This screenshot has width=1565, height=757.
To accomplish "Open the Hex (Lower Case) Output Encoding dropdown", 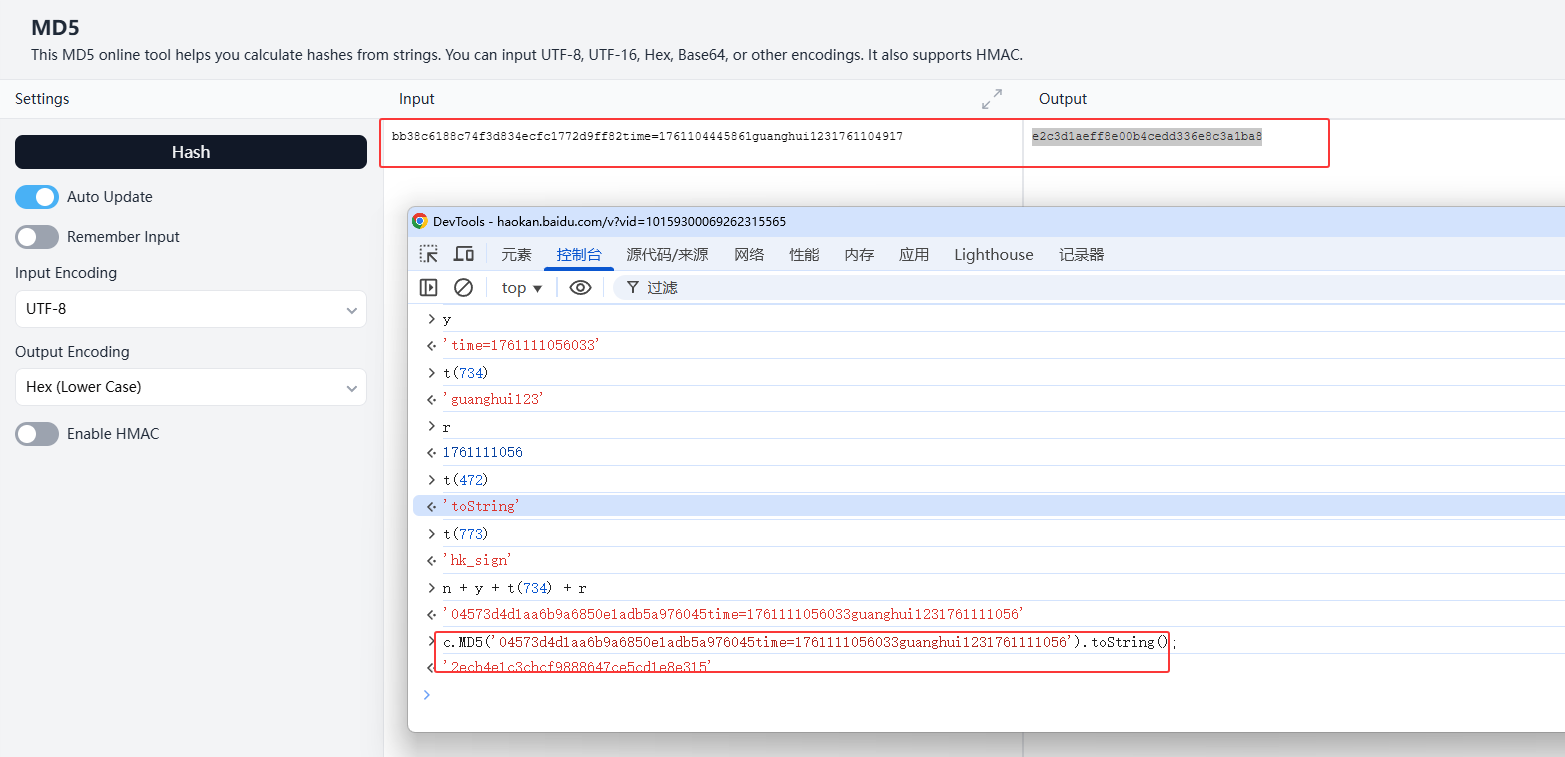I will pyautogui.click(x=190, y=387).
